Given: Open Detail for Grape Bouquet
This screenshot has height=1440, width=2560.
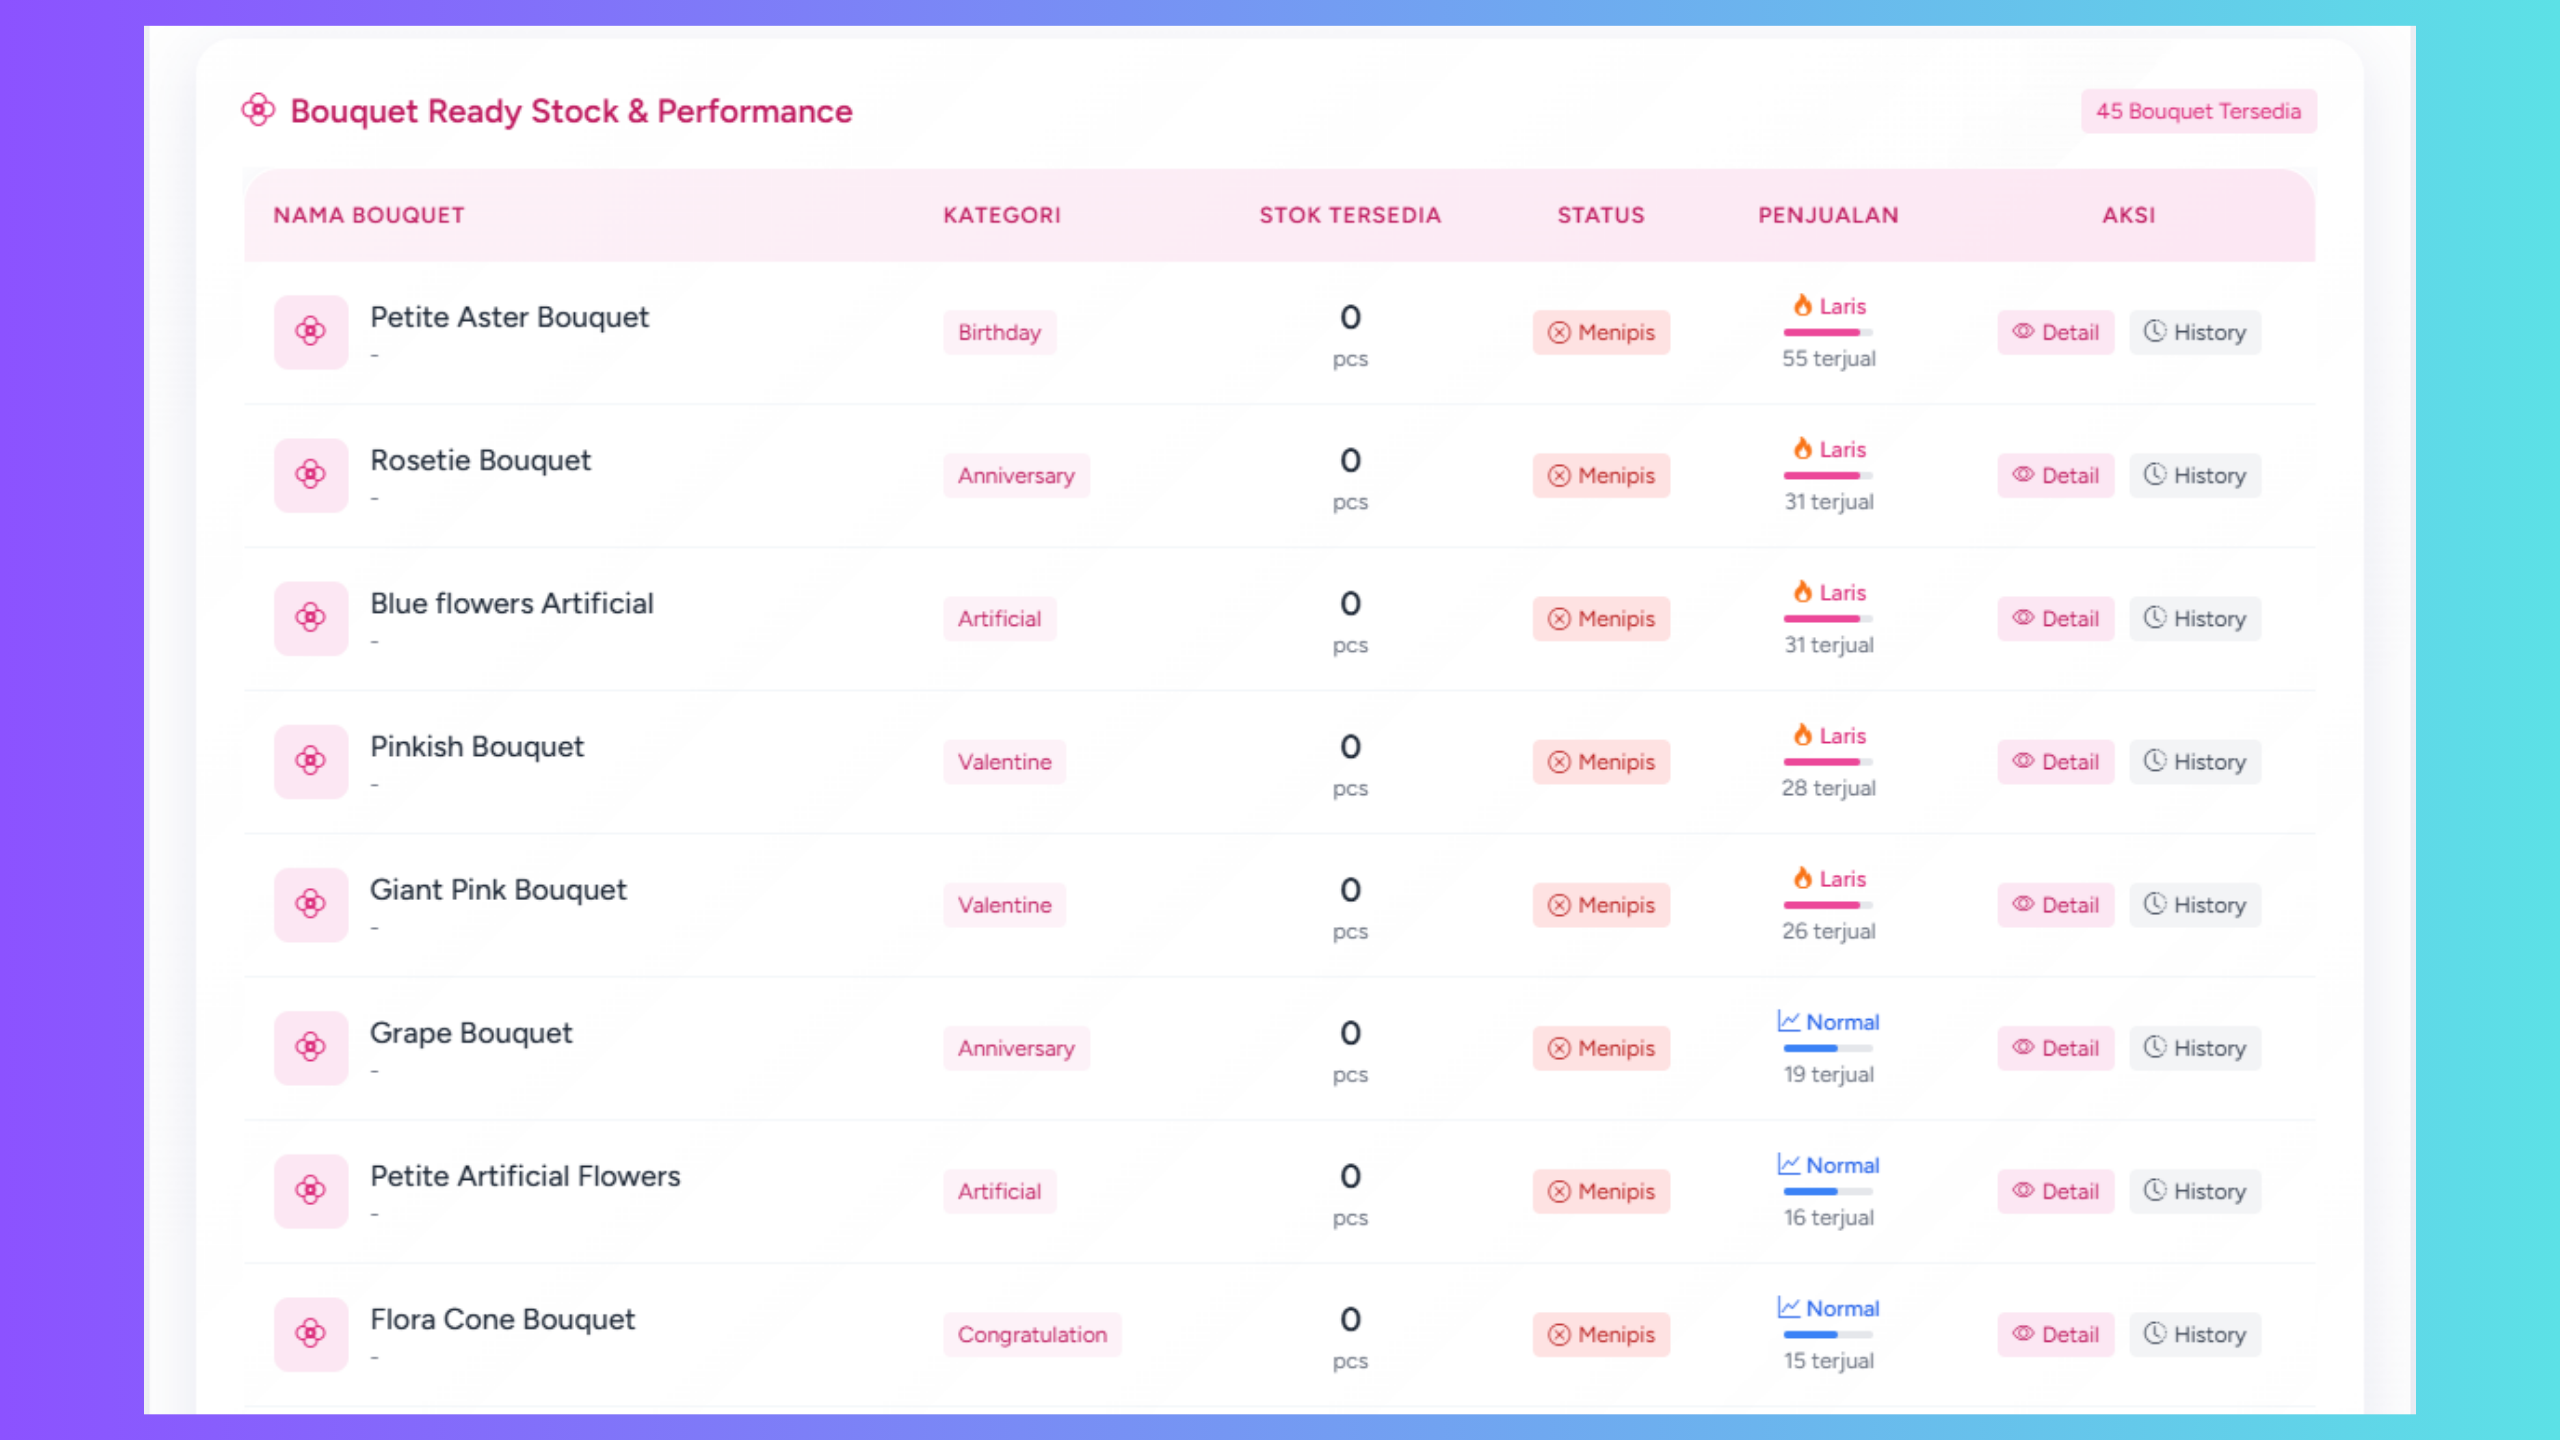Looking at the screenshot, I should 2055,1048.
